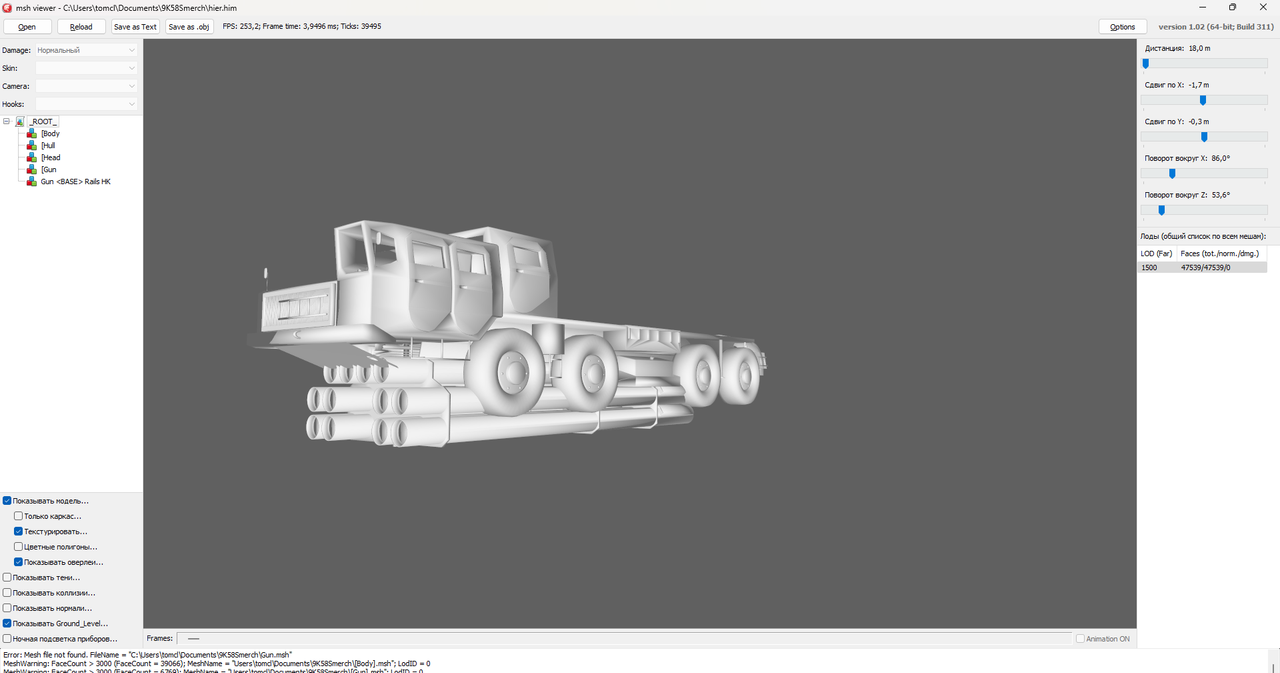Enable Показывать тени checkbox
Screen dimensions: 1280x673
pos(8,577)
